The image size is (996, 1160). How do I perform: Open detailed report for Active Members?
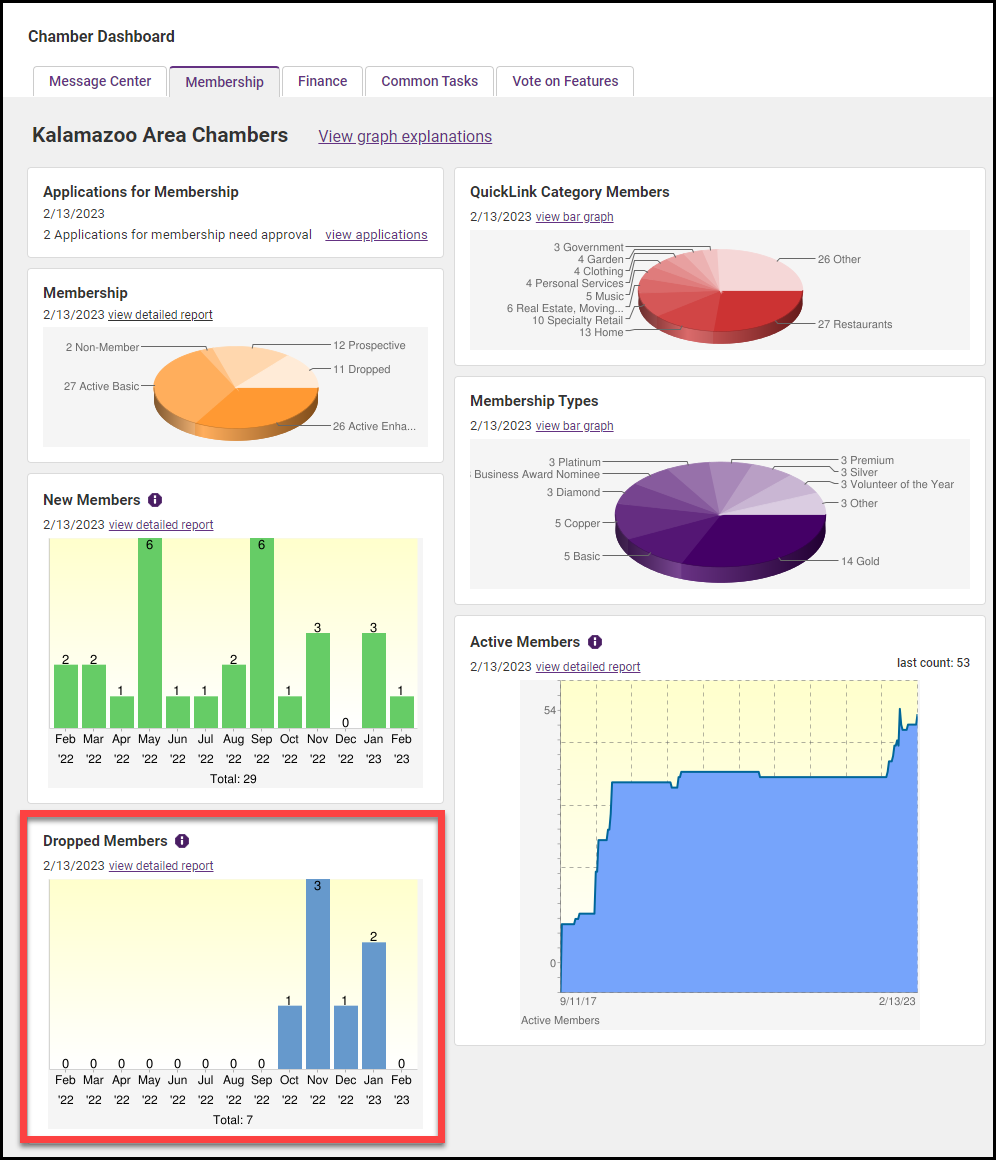(x=587, y=666)
